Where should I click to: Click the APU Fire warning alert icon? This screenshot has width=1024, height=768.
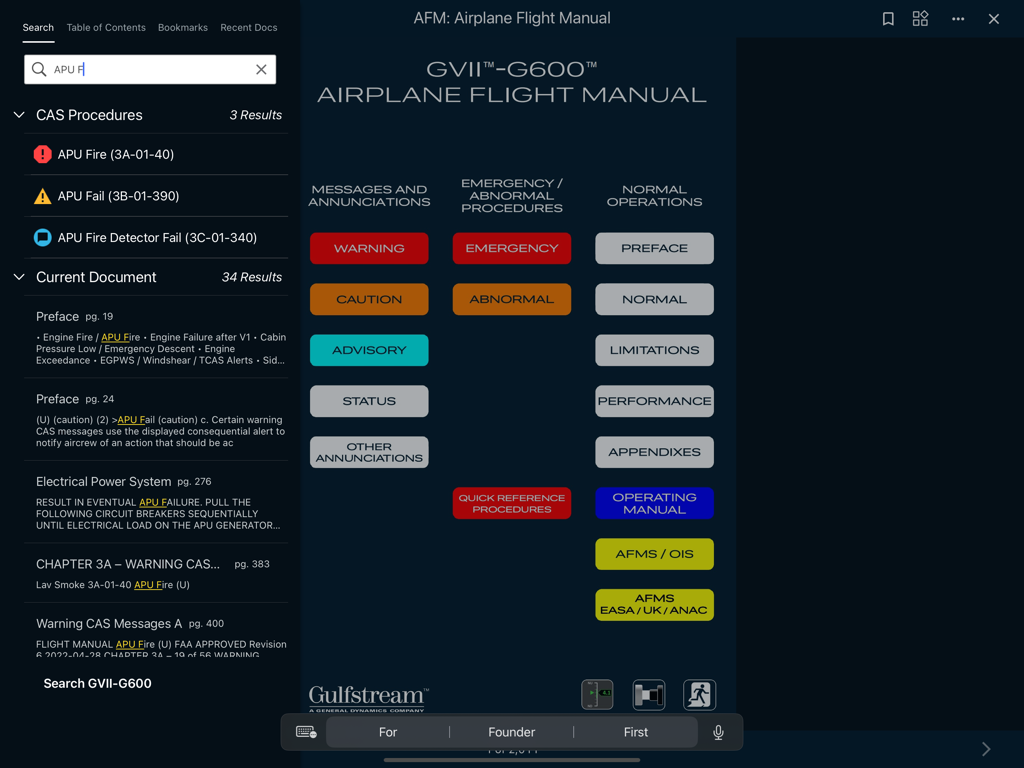[x=41, y=154]
